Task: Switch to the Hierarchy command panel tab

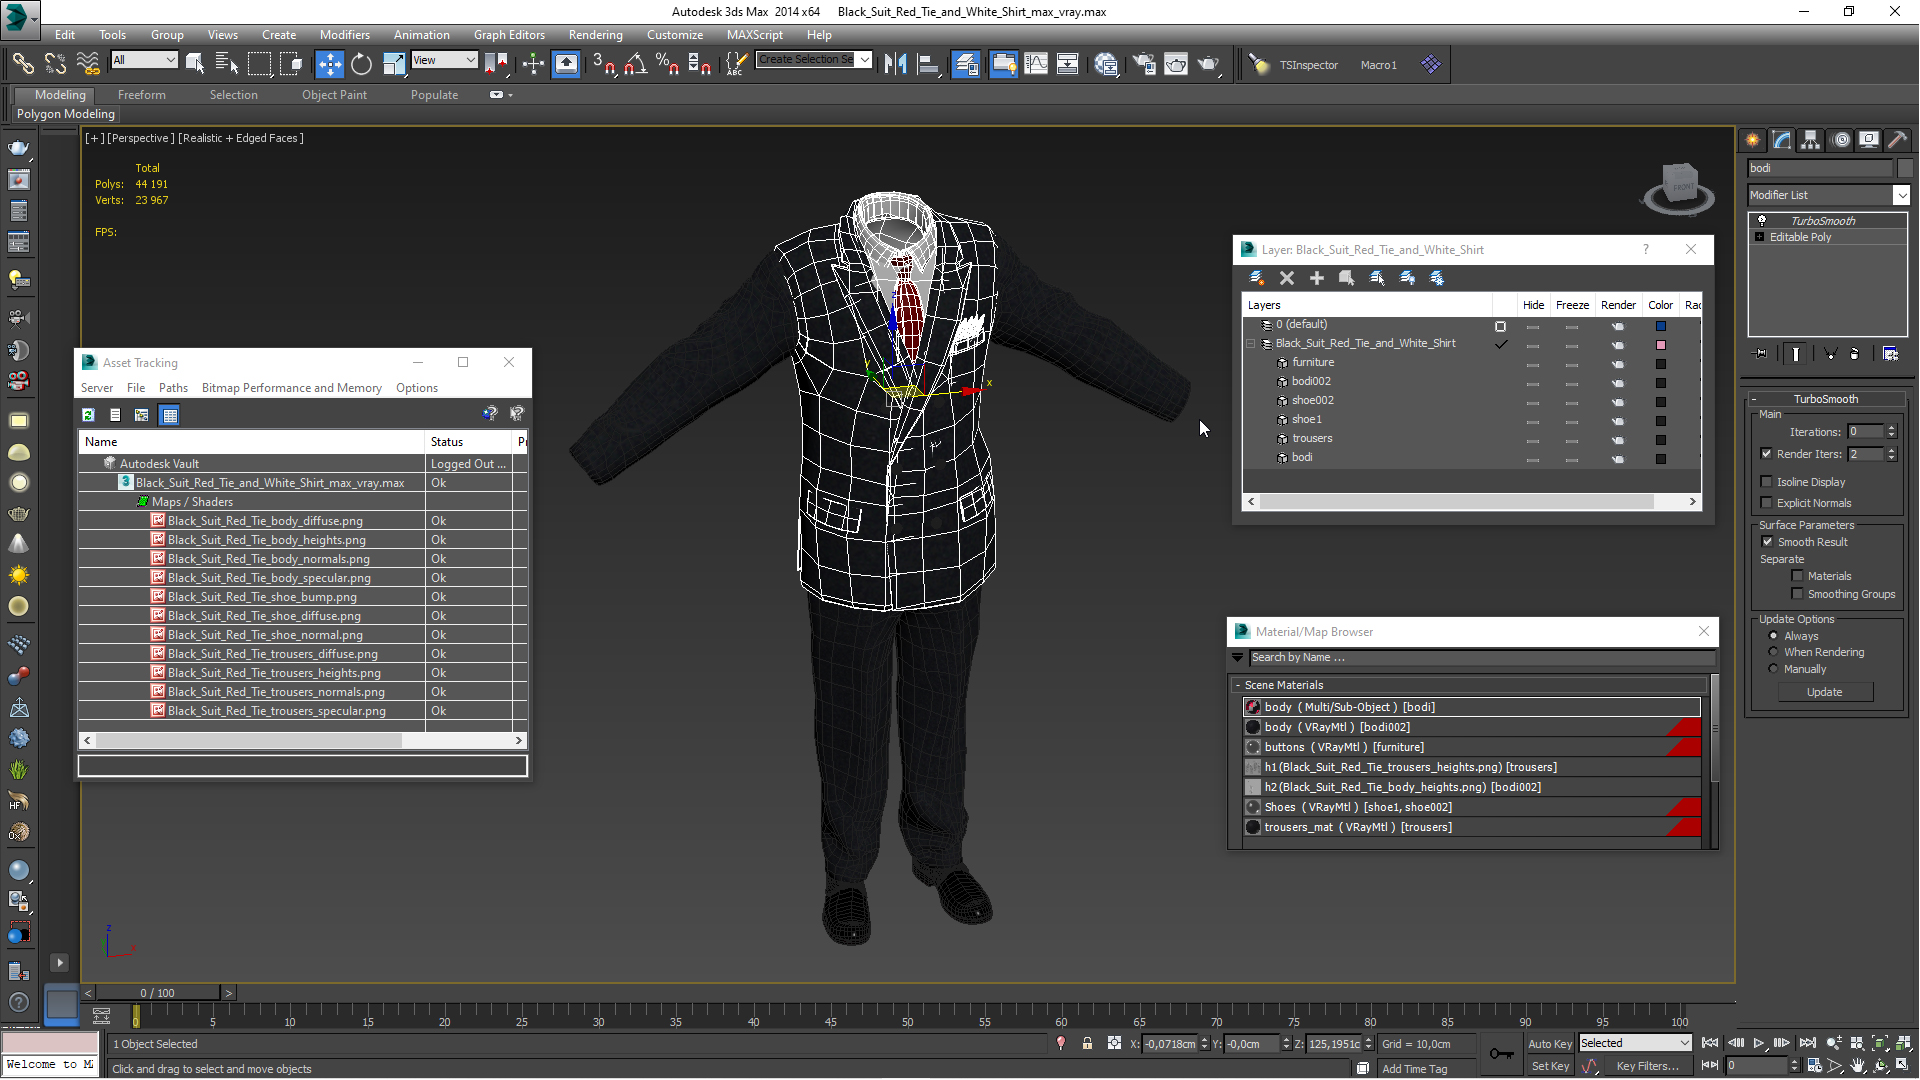Action: coord(1811,140)
